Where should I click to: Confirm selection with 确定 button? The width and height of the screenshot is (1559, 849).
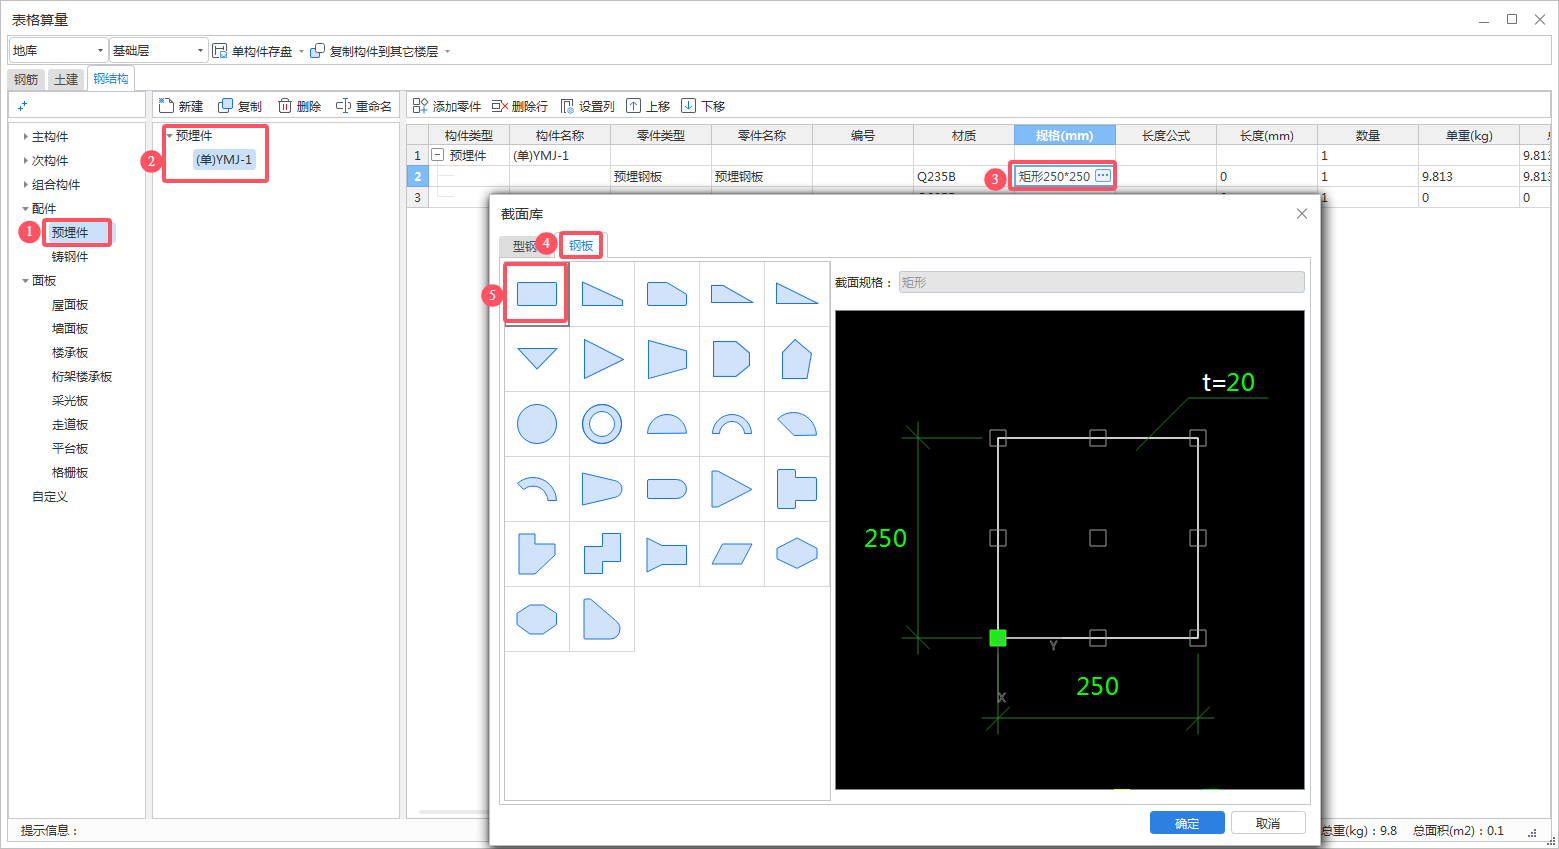tap(1187, 823)
